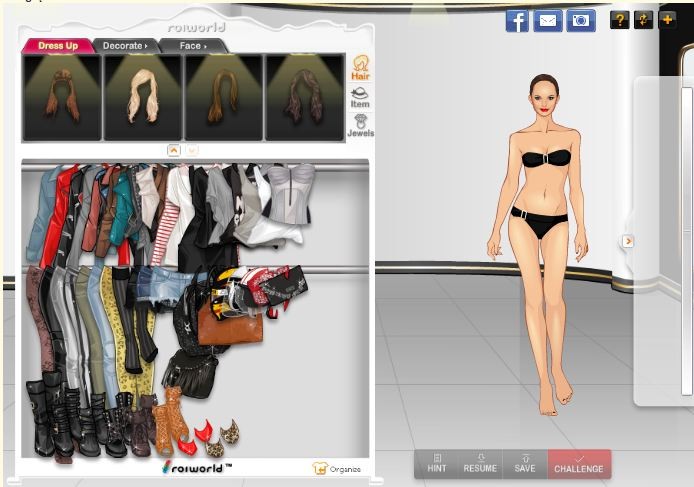The image size is (694, 487).
Task: Choose the blonde wavy hair thumbnail
Action: click(x=142, y=97)
